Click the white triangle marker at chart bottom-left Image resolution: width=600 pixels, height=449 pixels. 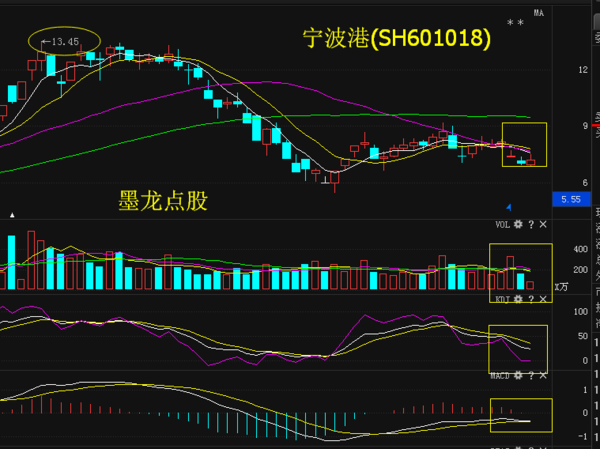pyautogui.click(x=12, y=215)
